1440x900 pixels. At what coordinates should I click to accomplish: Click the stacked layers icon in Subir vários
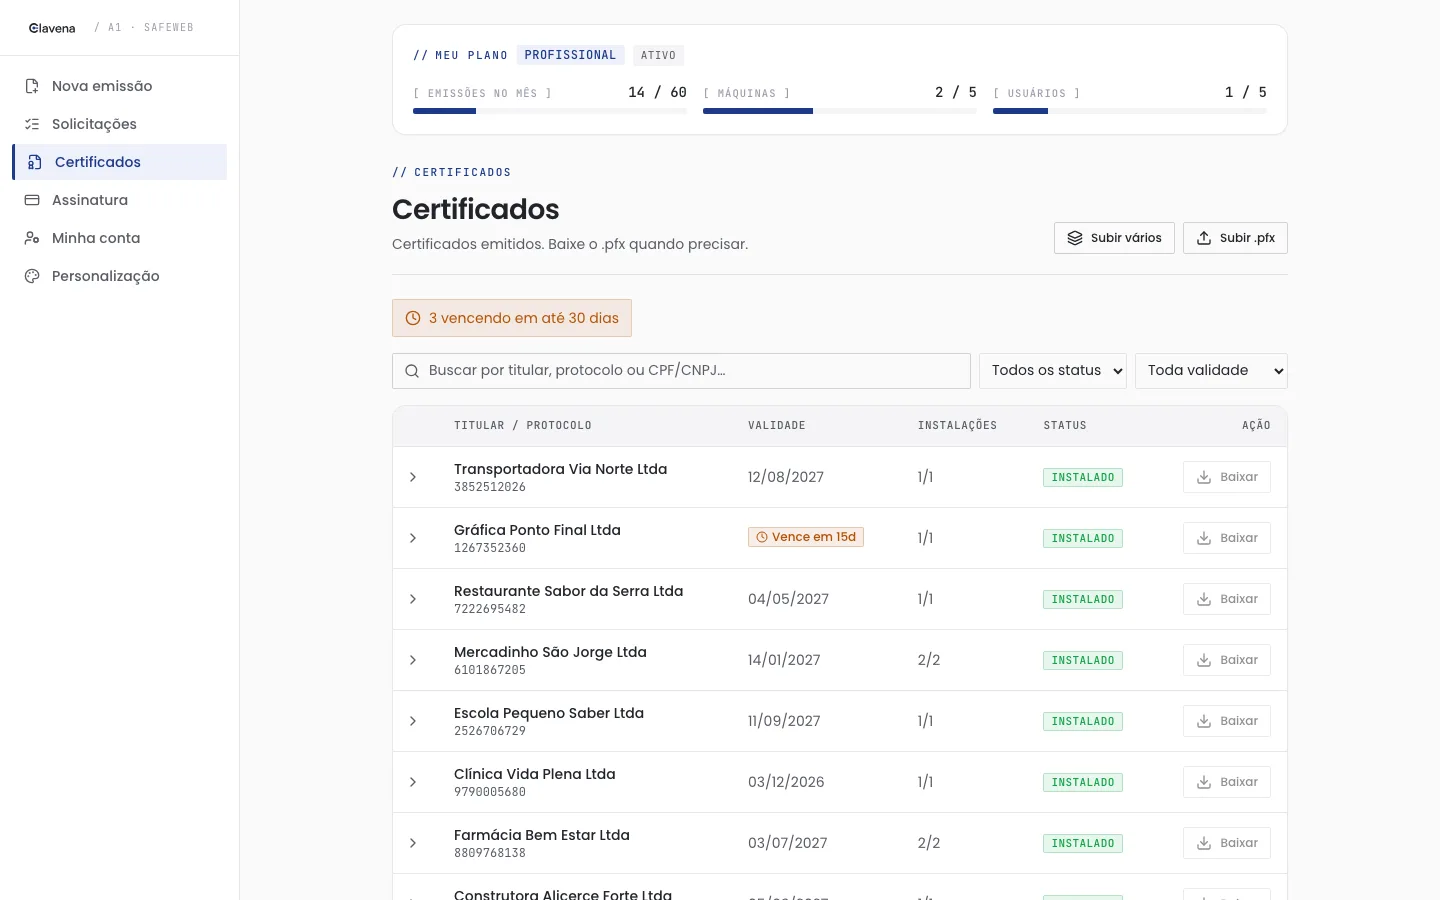[x=1075, y=238]
